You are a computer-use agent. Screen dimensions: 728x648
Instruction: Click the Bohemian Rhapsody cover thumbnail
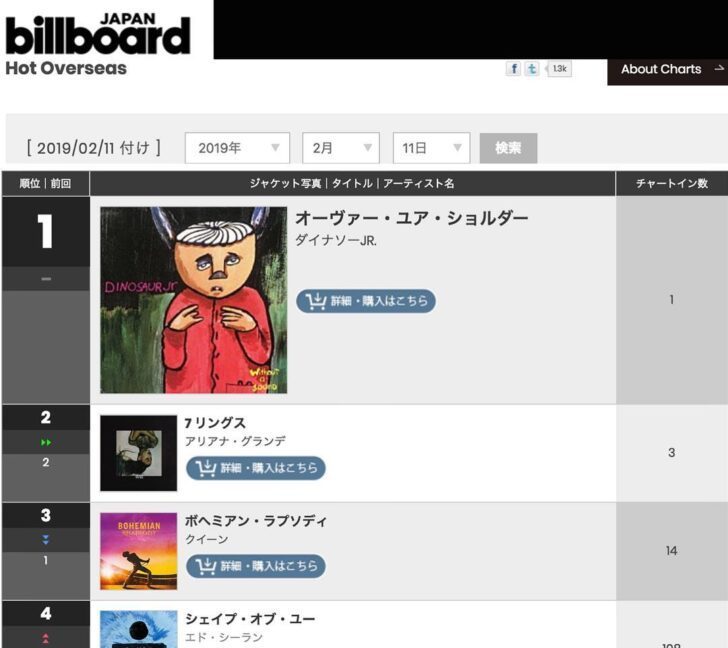coord(138,551)
